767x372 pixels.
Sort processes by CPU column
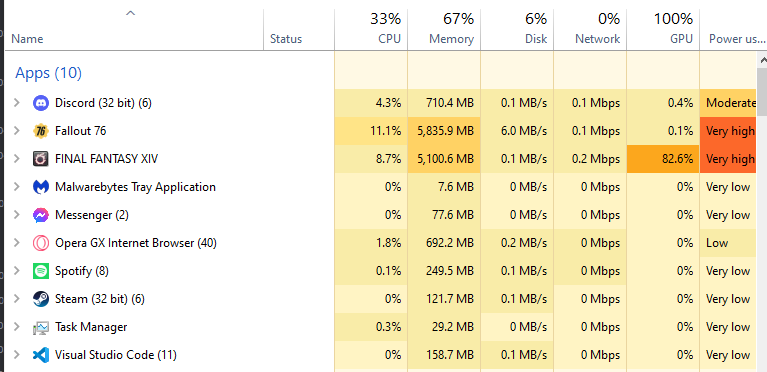pyautogui.click(x=371, y=29)
